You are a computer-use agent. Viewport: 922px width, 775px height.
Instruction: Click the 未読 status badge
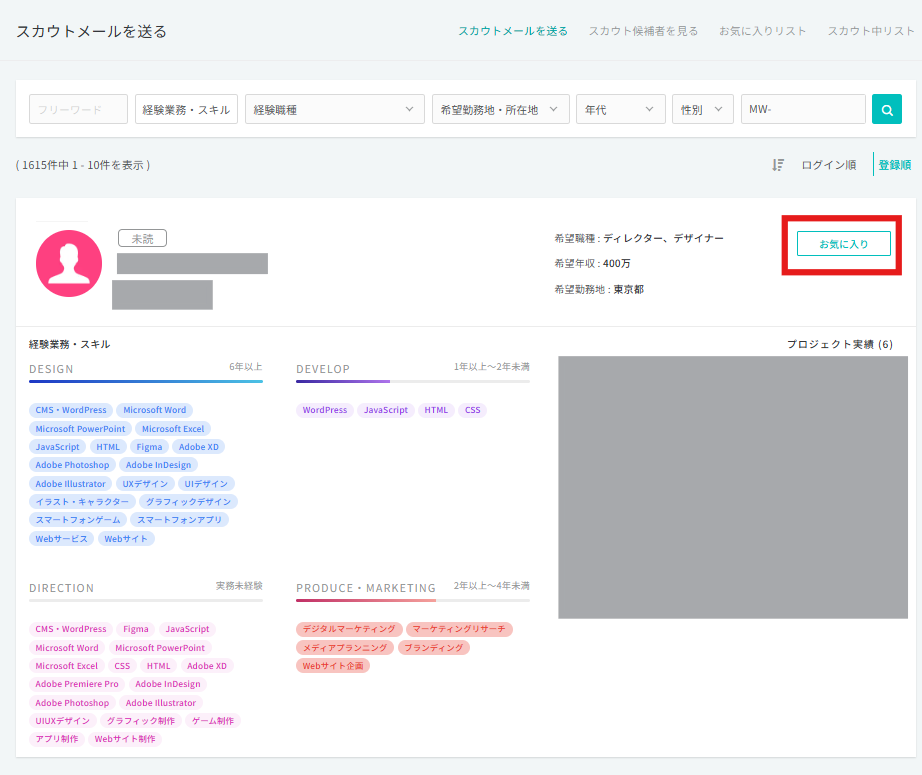pyautogui.click(x=142, y=238)
